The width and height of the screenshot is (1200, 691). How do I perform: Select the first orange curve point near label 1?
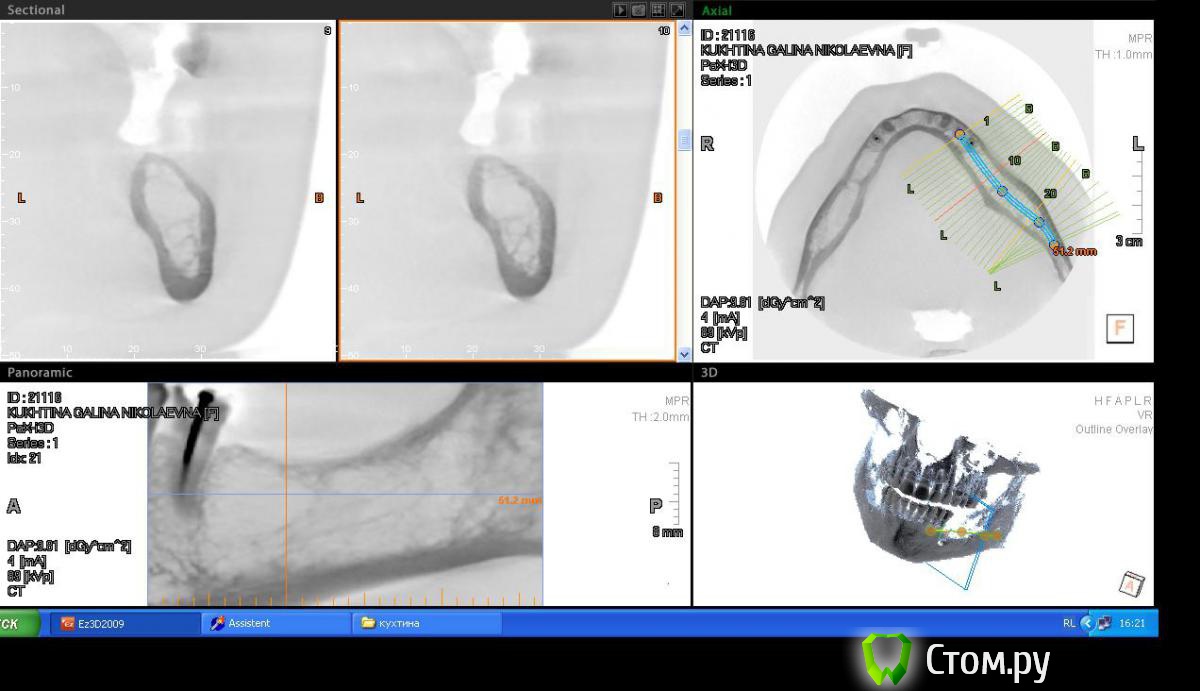(x=960, y=134)
